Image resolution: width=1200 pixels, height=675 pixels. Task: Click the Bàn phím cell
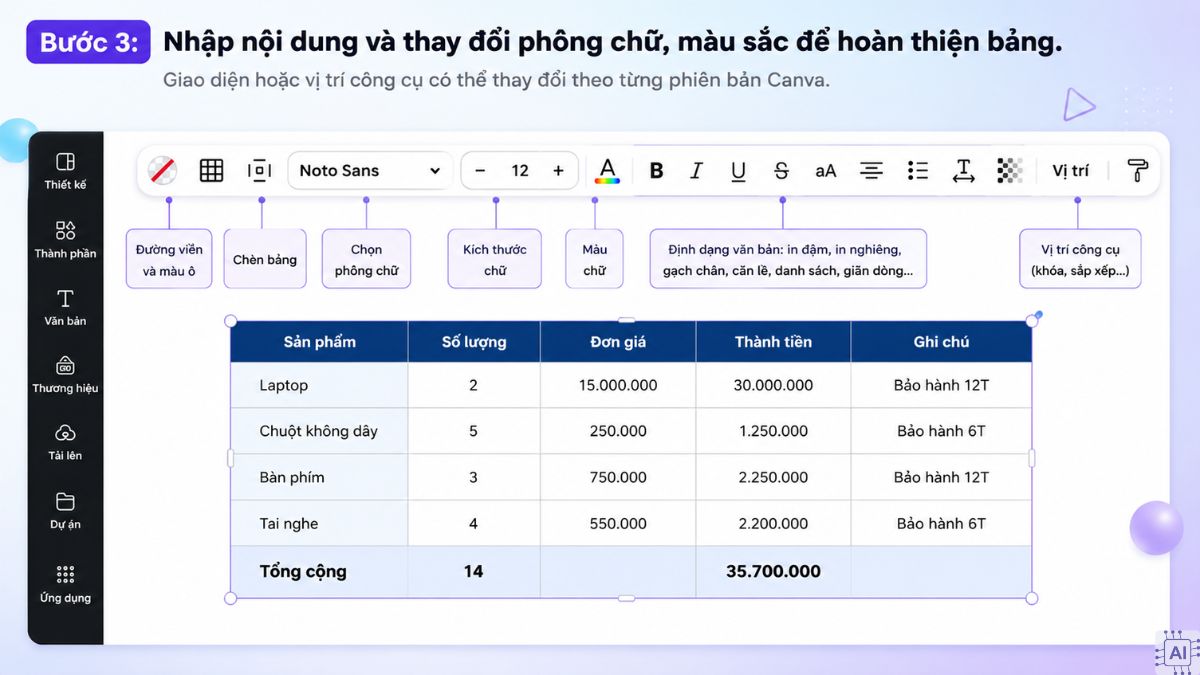click(x=319, y=477)
